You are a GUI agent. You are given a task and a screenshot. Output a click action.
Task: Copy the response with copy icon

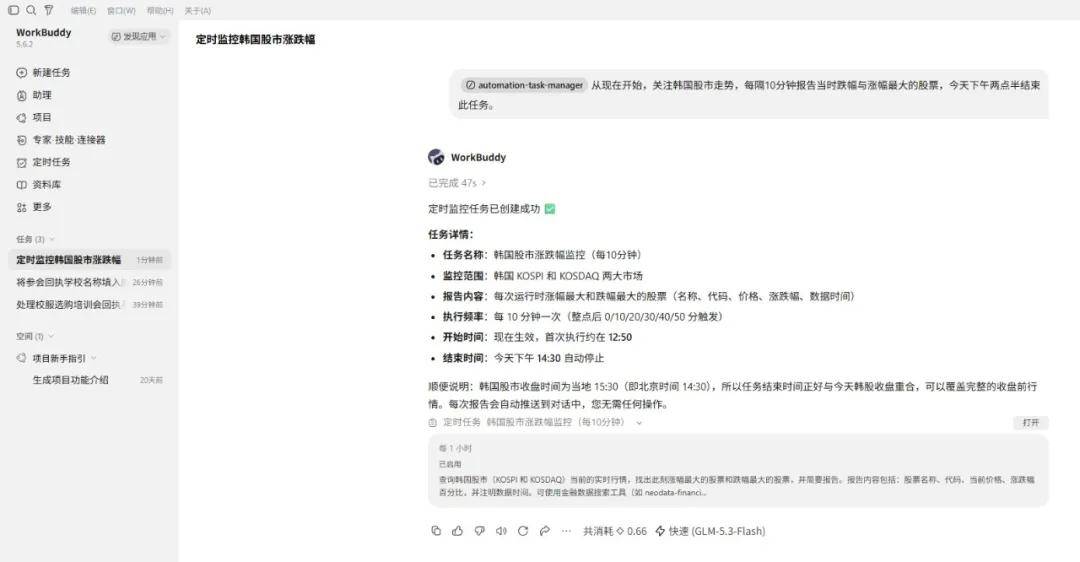436,531
